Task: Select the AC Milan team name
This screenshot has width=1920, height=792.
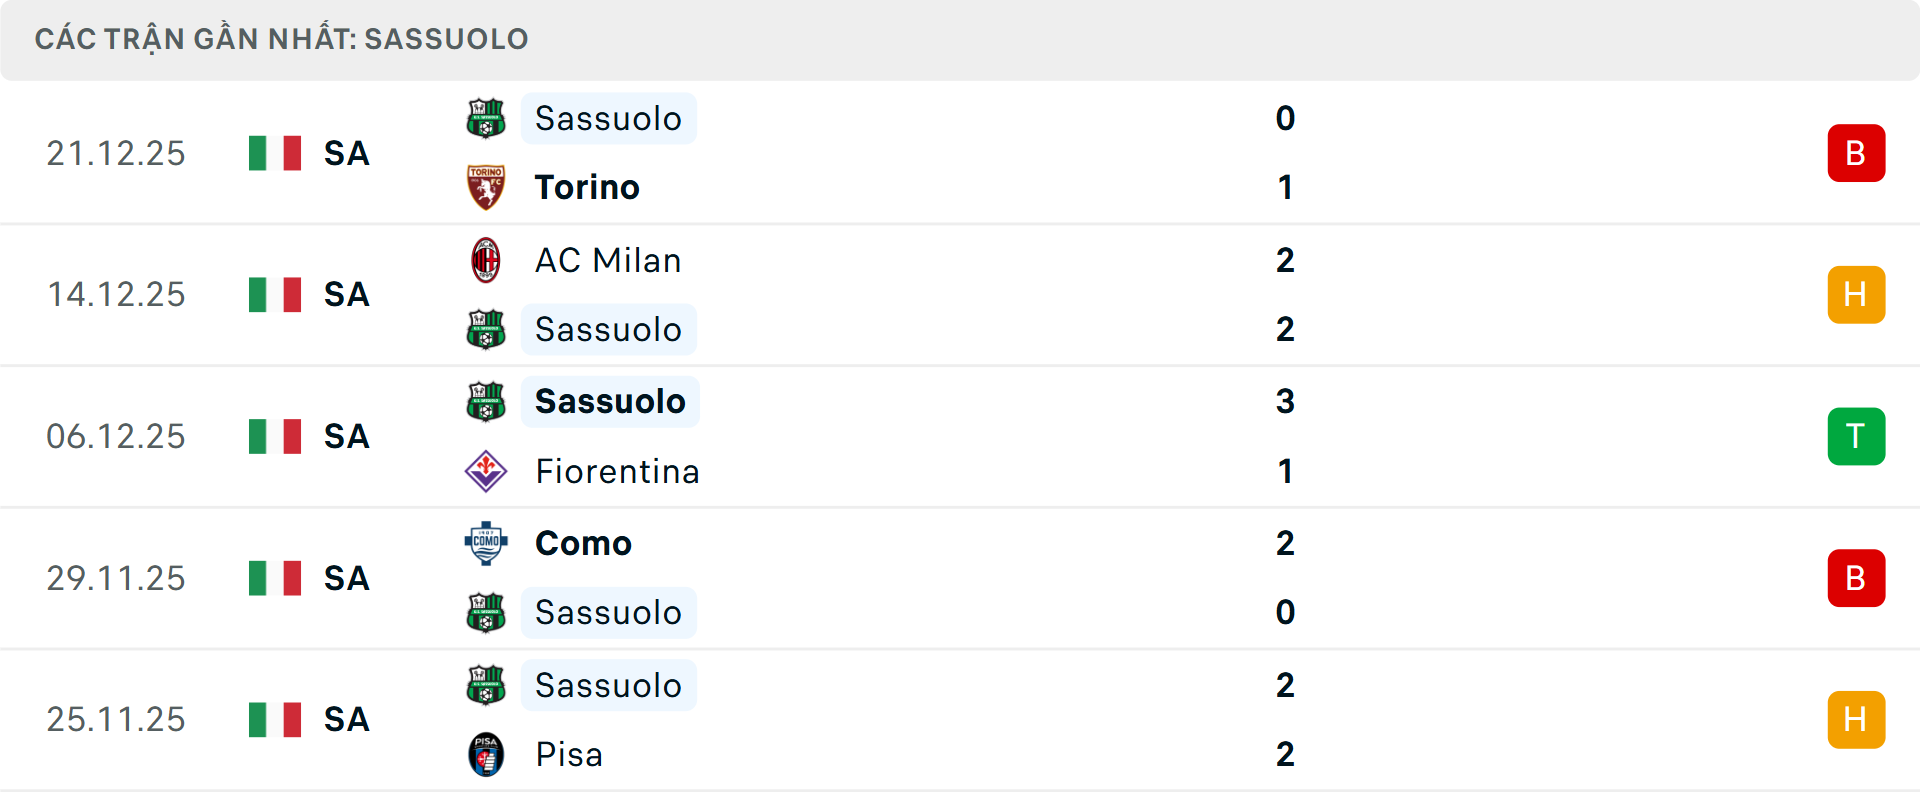Action: tap(608, 260)
